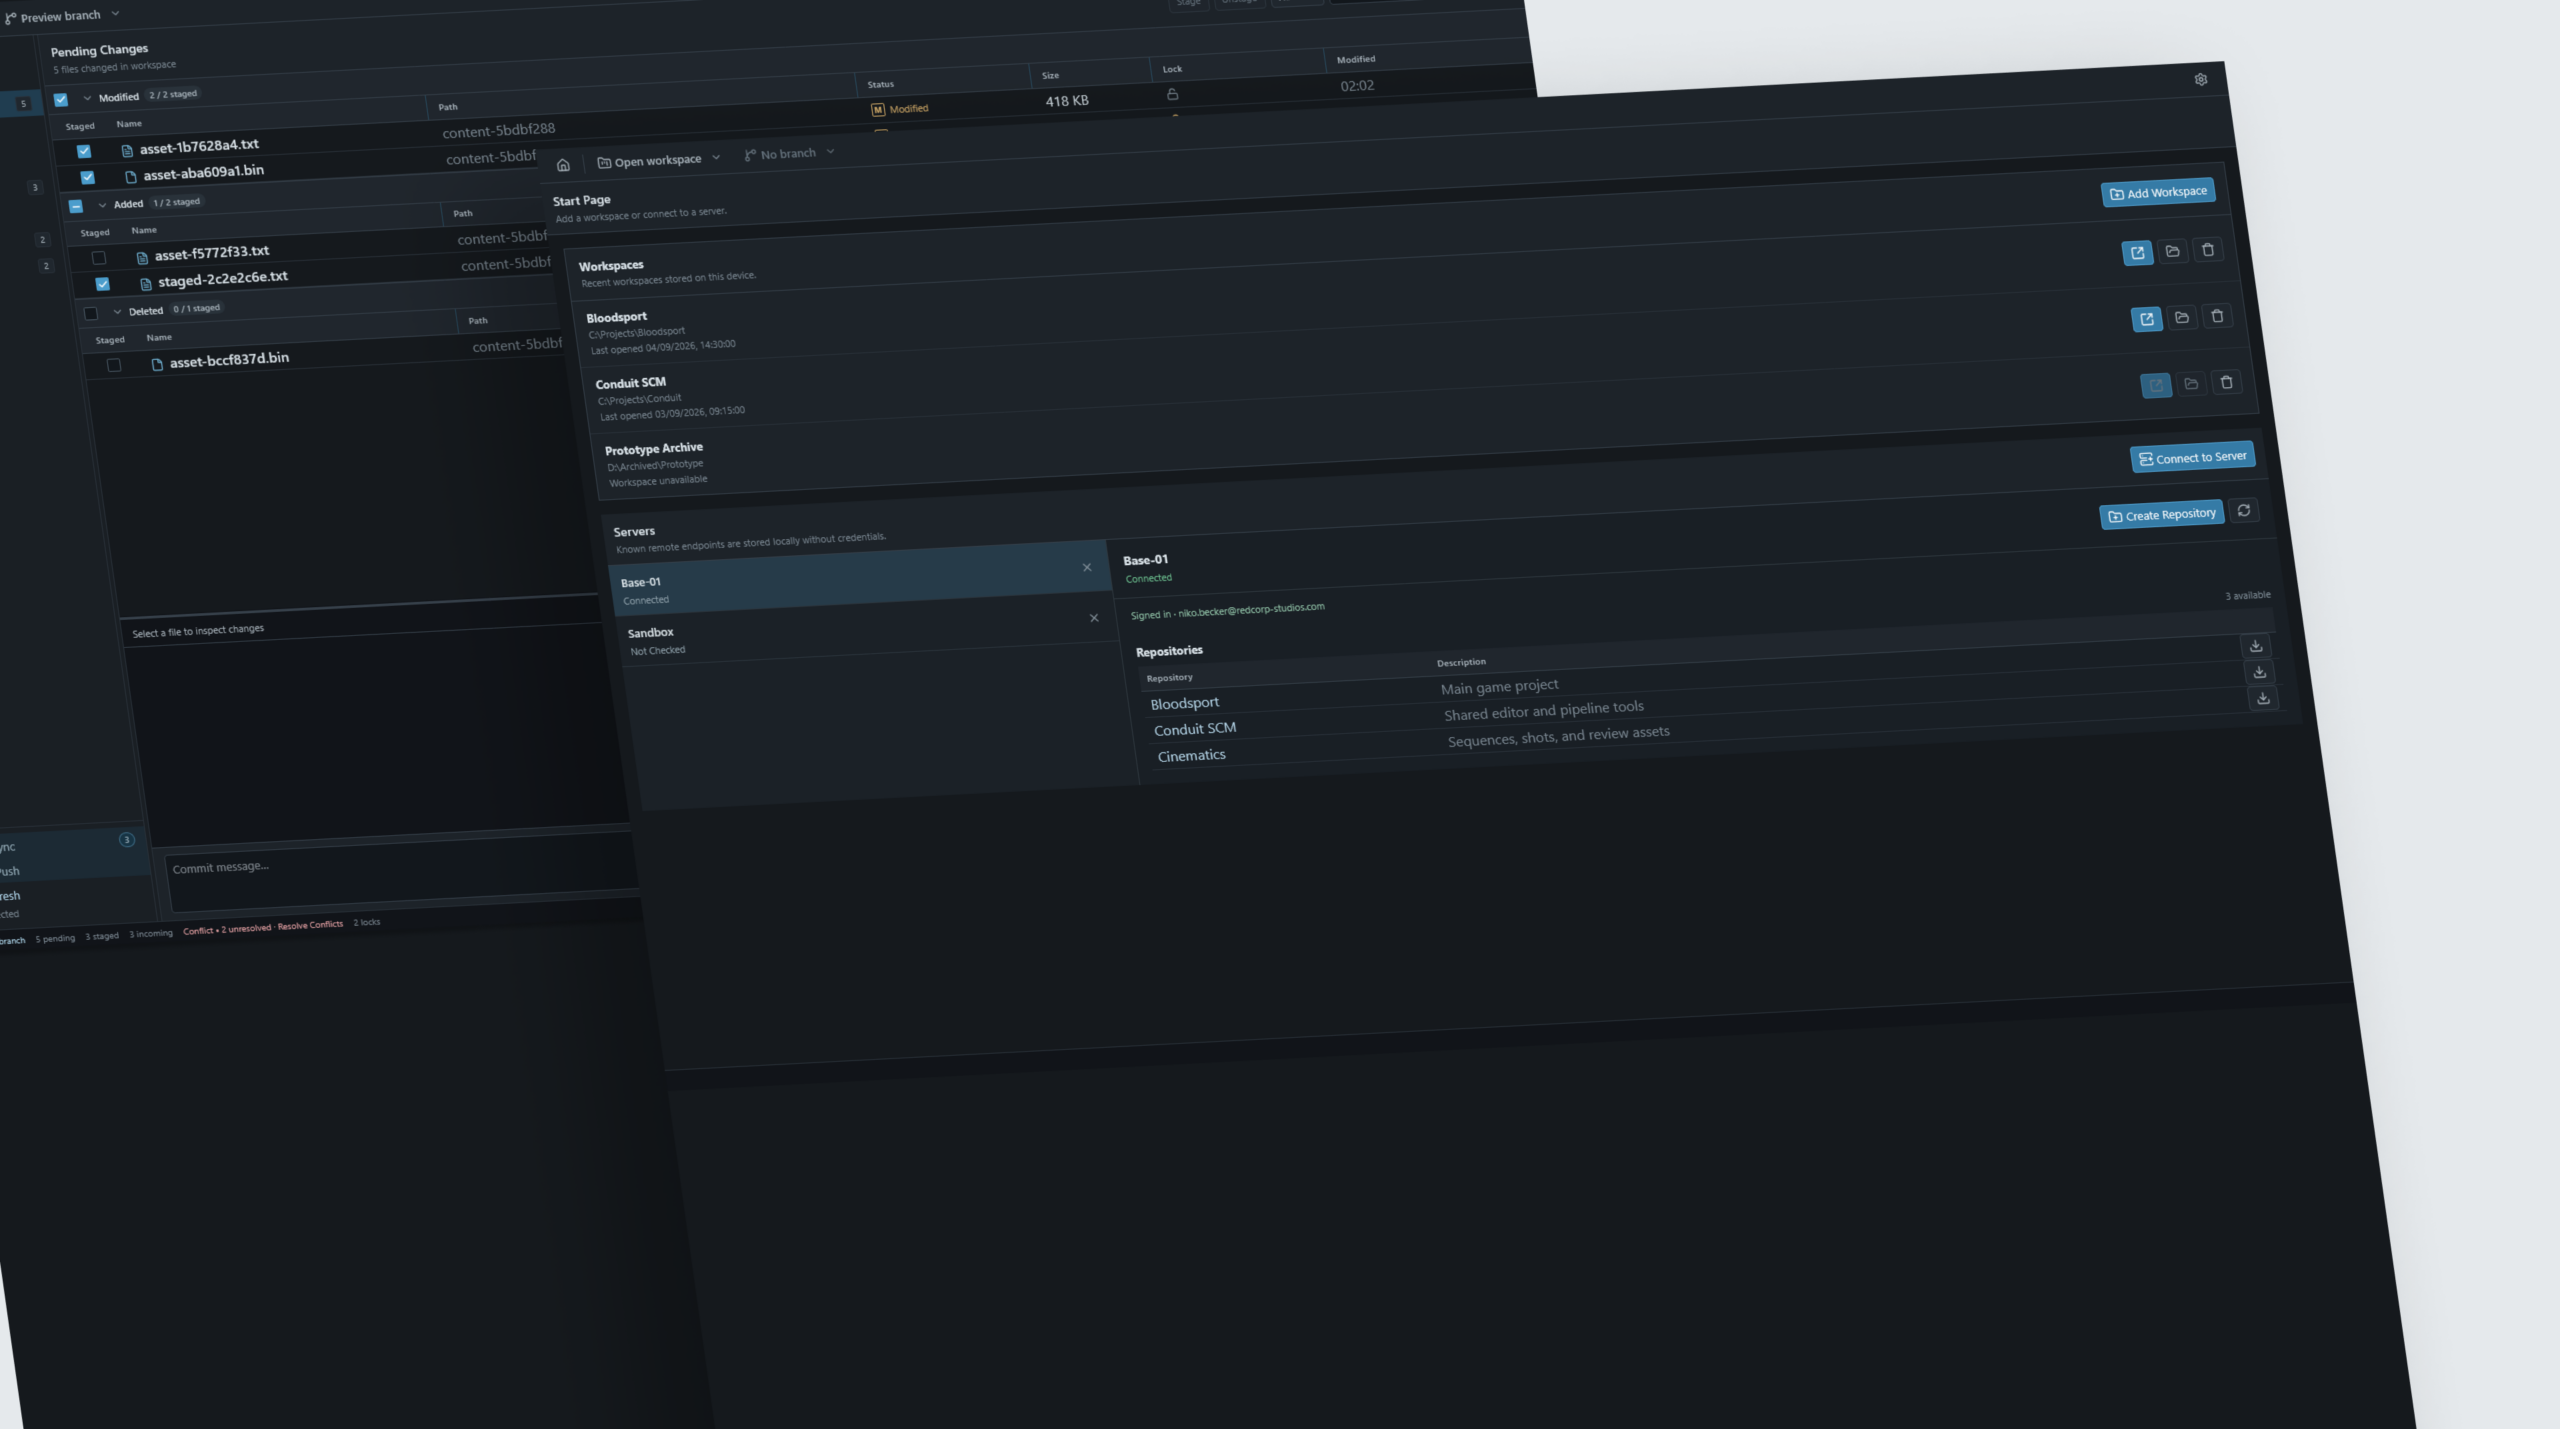Open settings via the gear icon
This screenshot has height=1429, width=2560.
[x=2201, y=79]
